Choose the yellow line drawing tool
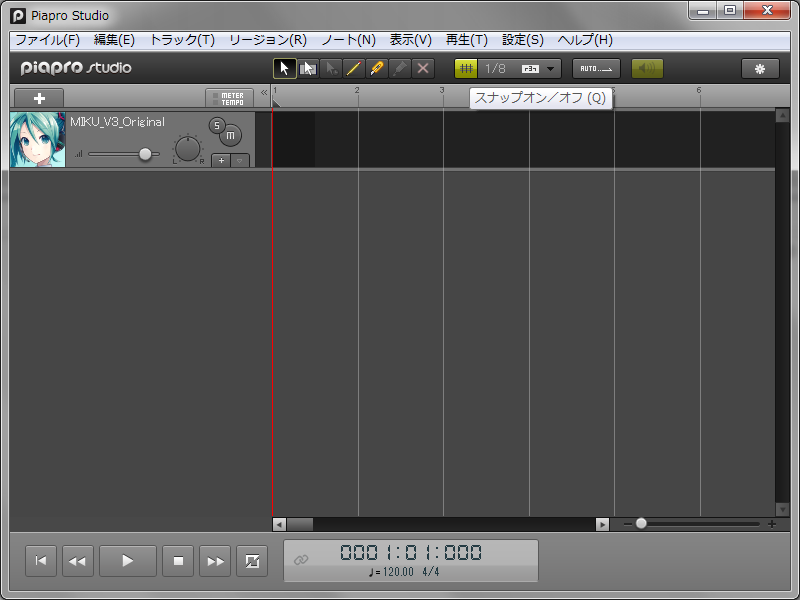The image size is (800, 600). (x=354, y=68)
